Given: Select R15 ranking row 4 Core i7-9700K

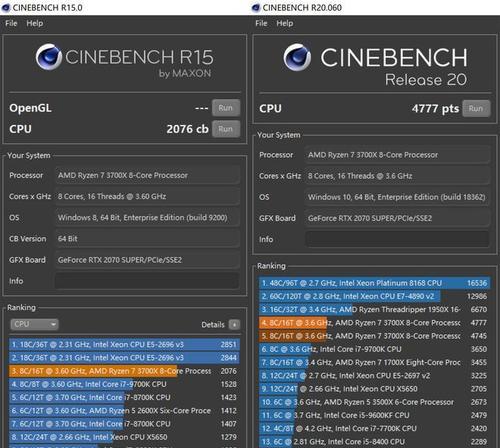Looking at the screenshot, I should (124, 384).
